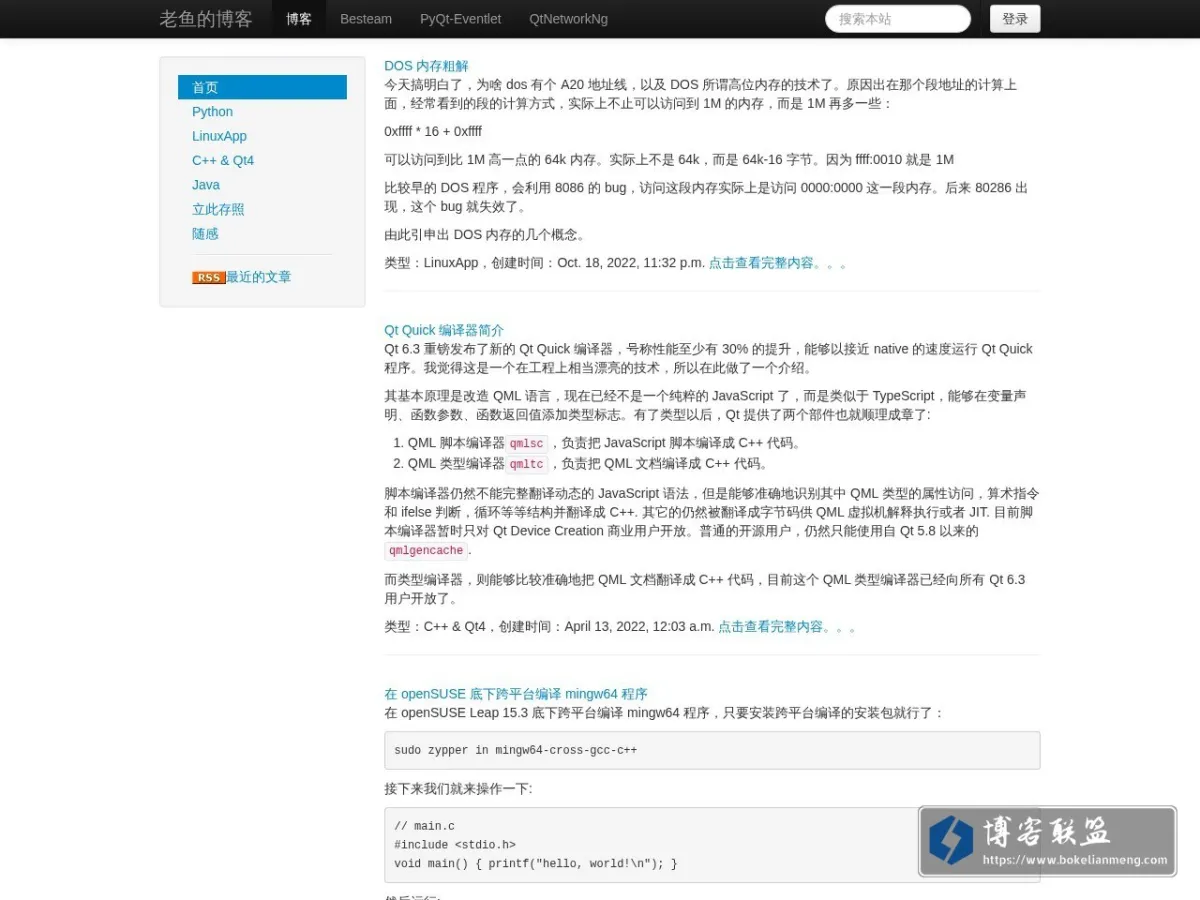The height and width of the screenshot is (900, 1200).
Task: Click the 登录 login button
Action: pyautogui.click(x=1015, y=19)
